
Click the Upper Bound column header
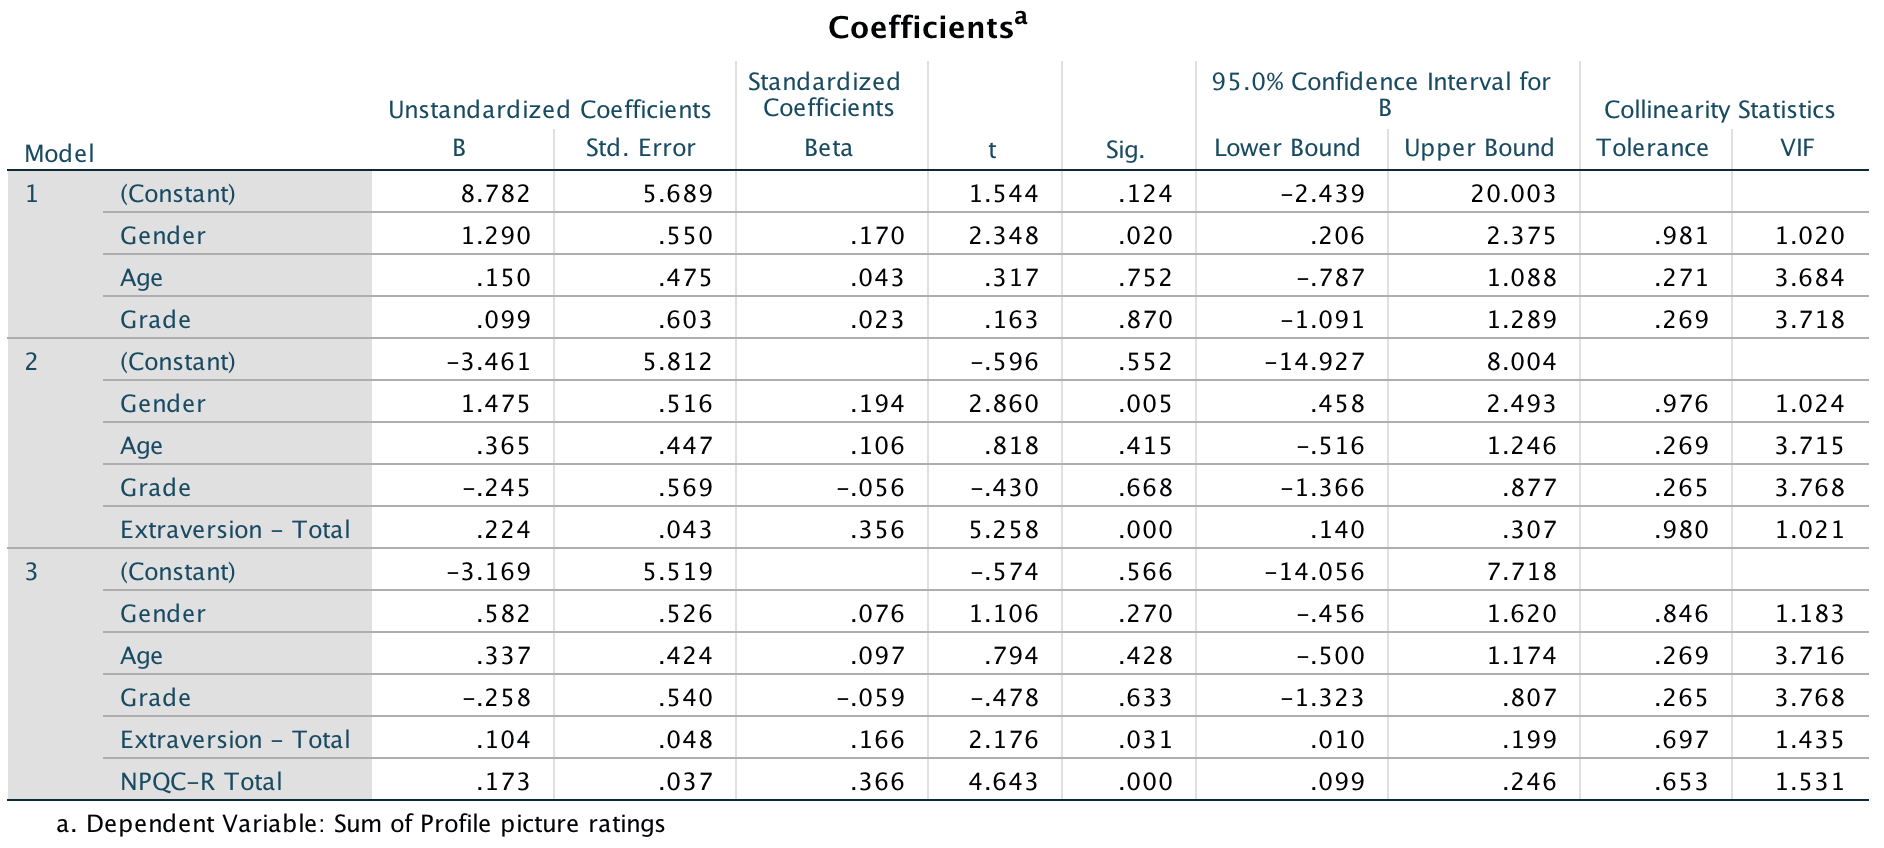pos(1478,148)
